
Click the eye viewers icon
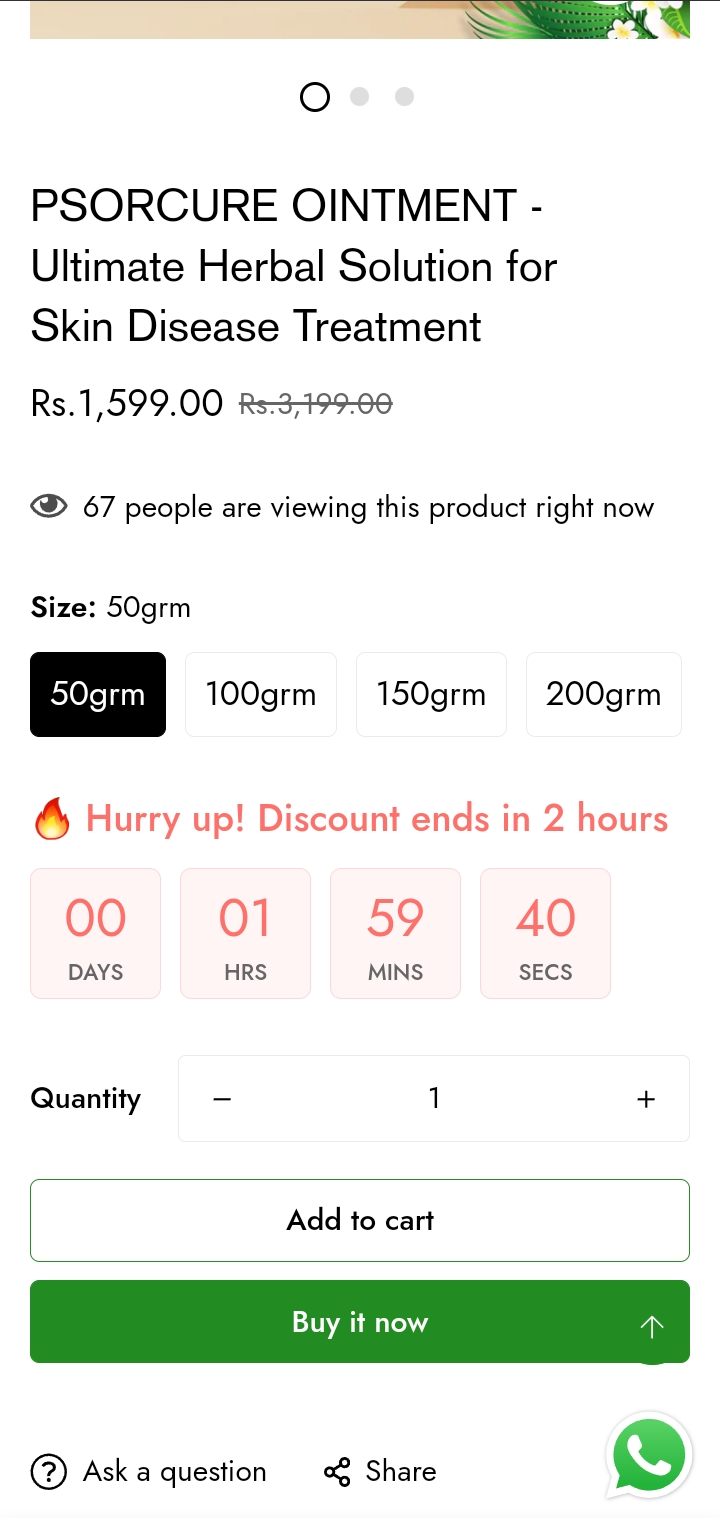coord(49,507)
